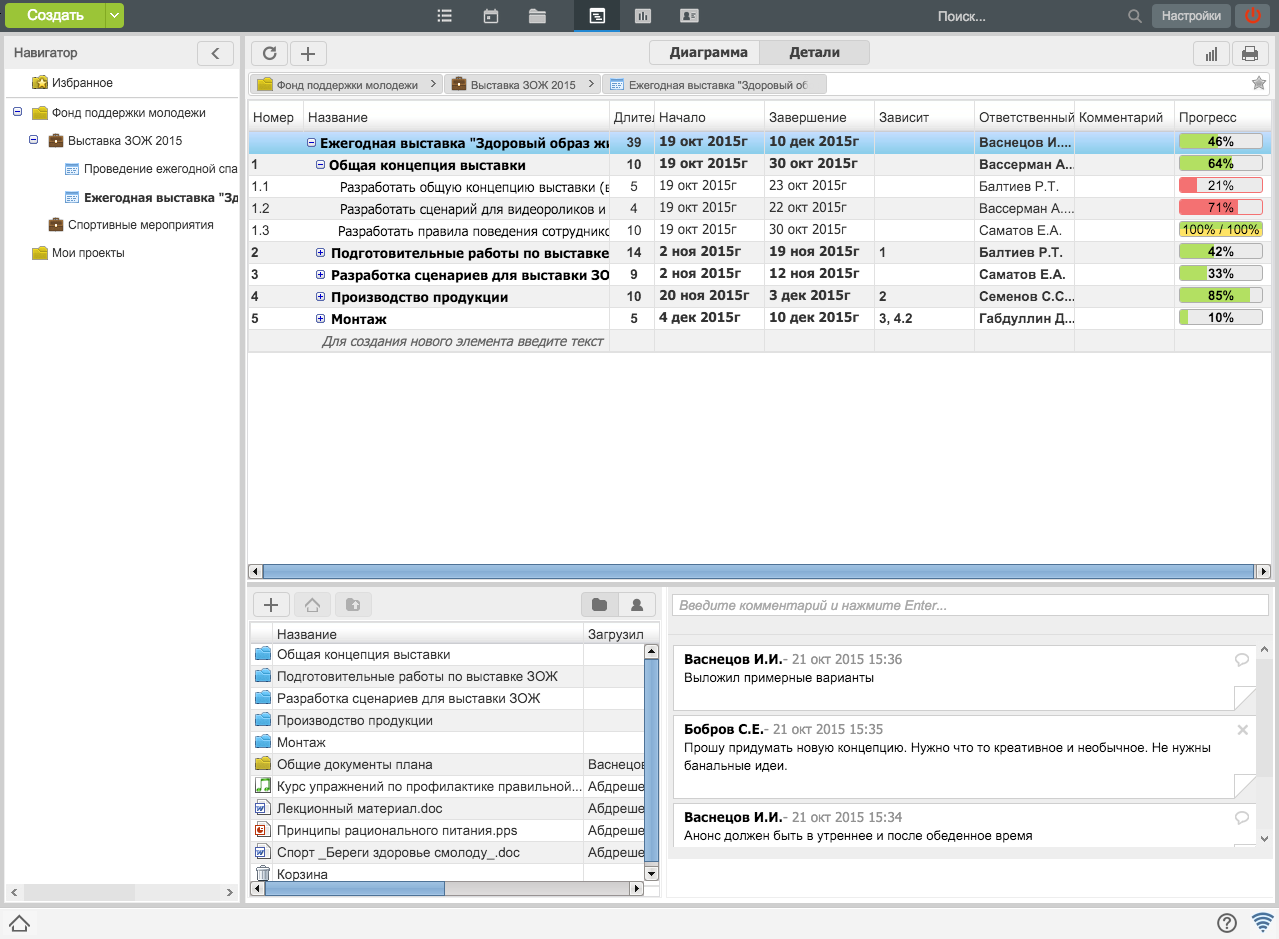Expand Монтаж row
The height and width of the screenshot is (939, 1279).
321,319
